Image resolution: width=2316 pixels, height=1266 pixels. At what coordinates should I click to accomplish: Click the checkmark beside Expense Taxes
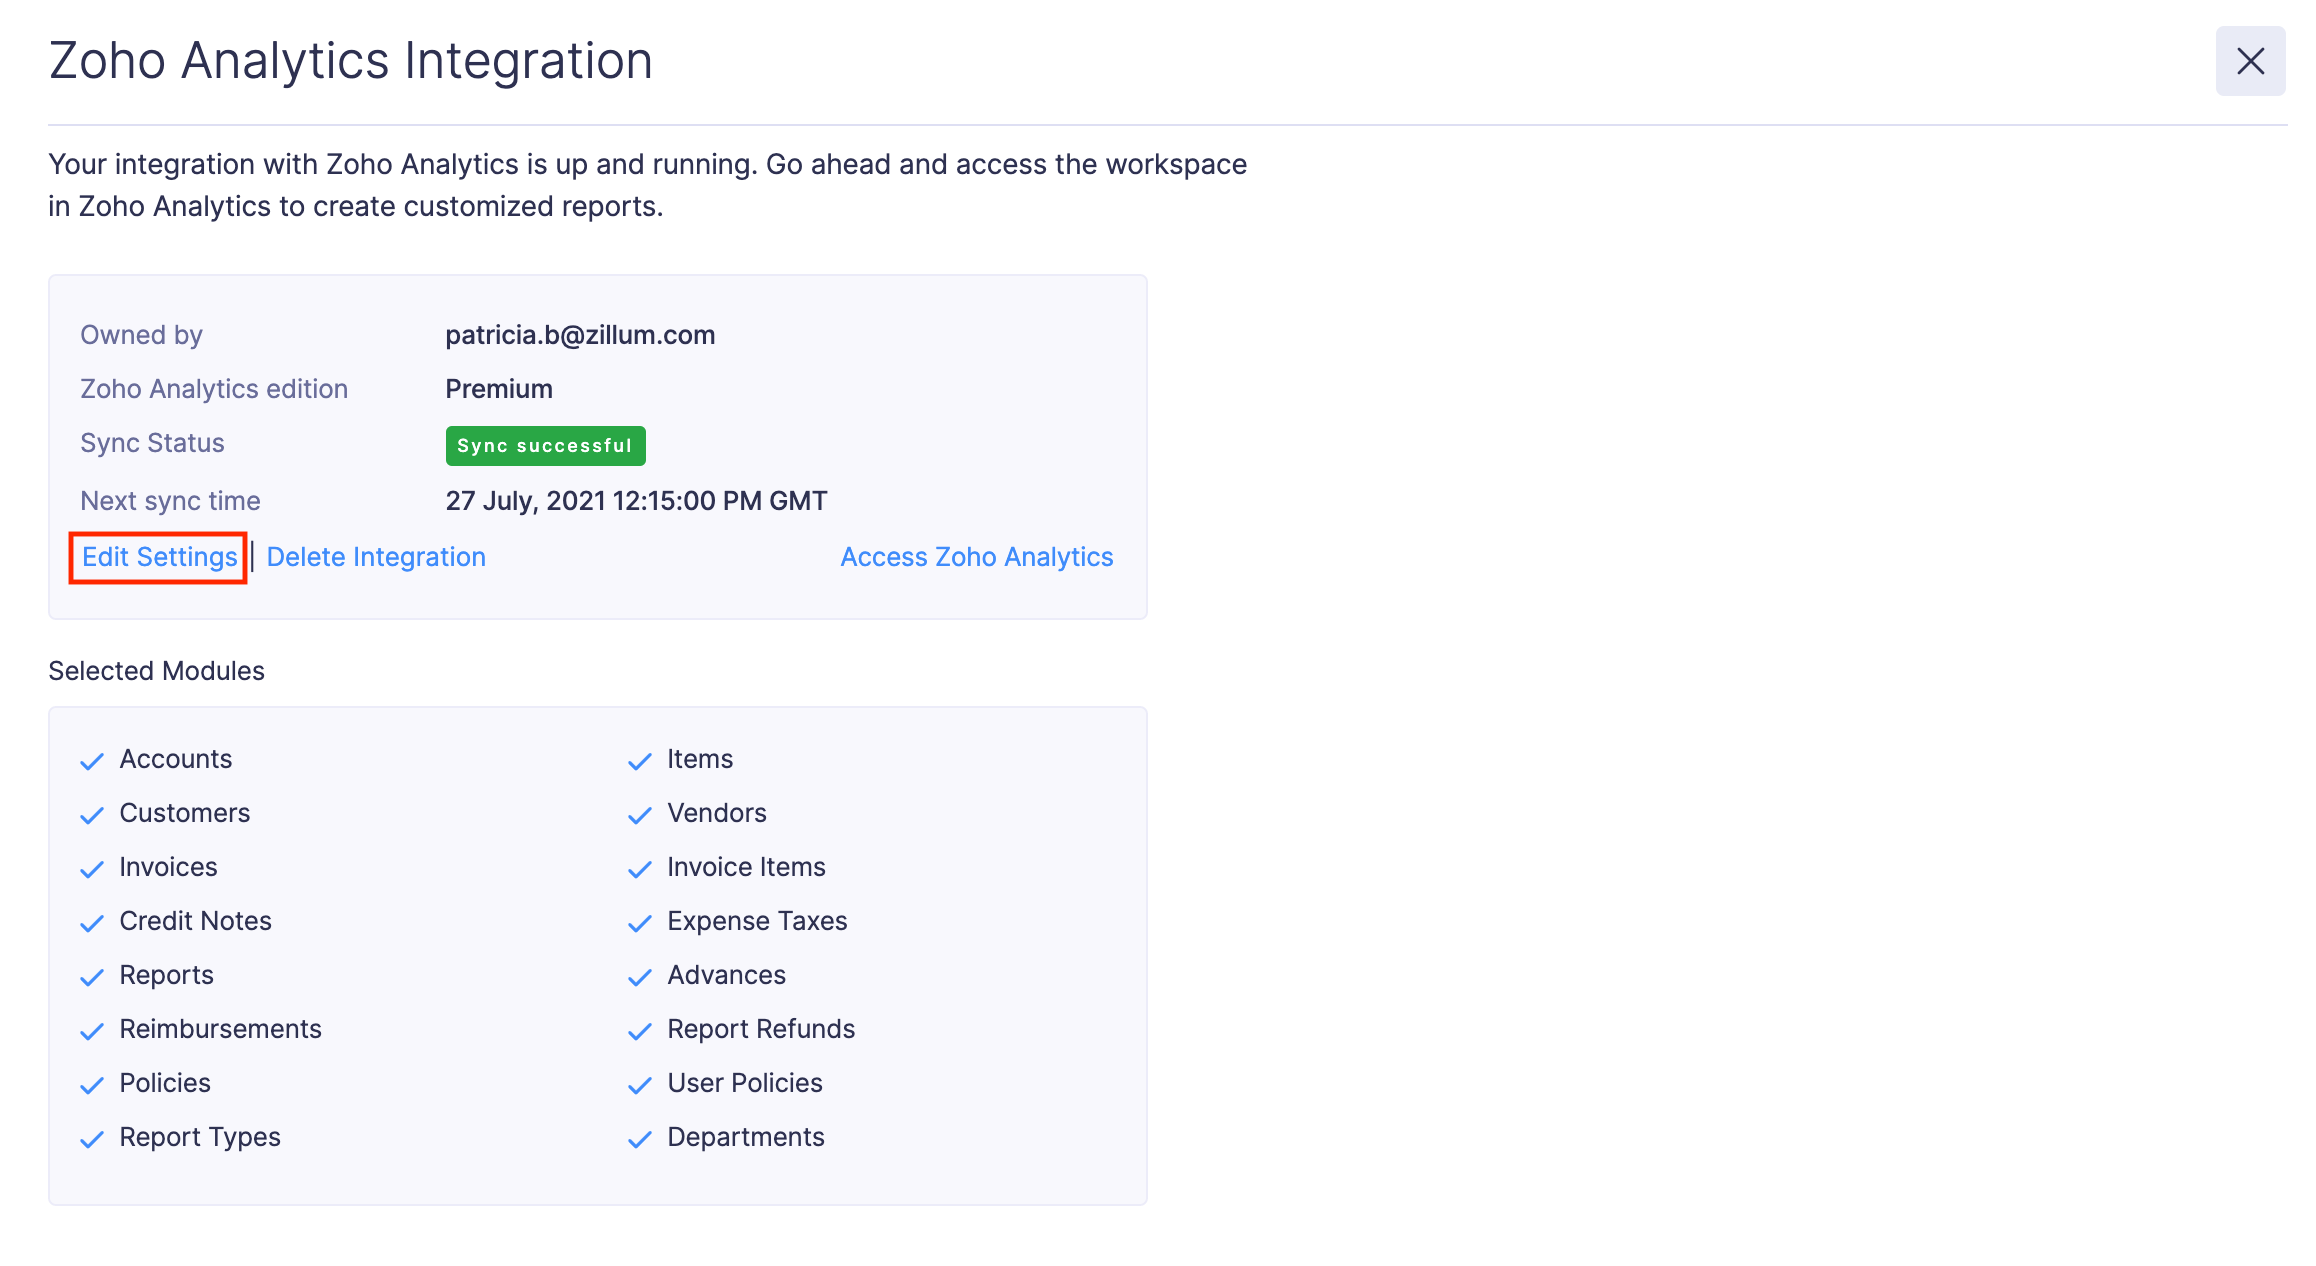pyautogui.click(x=640, y=923)
